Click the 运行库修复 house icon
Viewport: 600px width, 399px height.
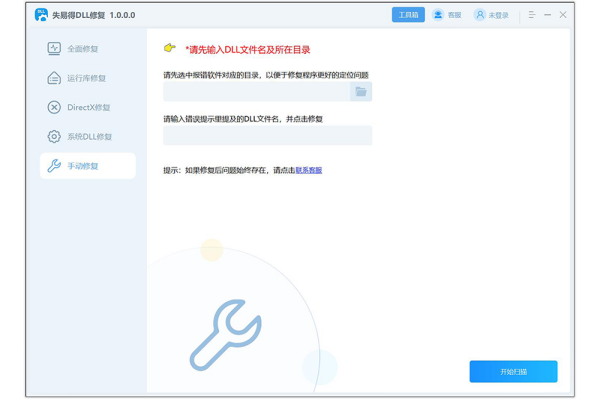[54, 78]
